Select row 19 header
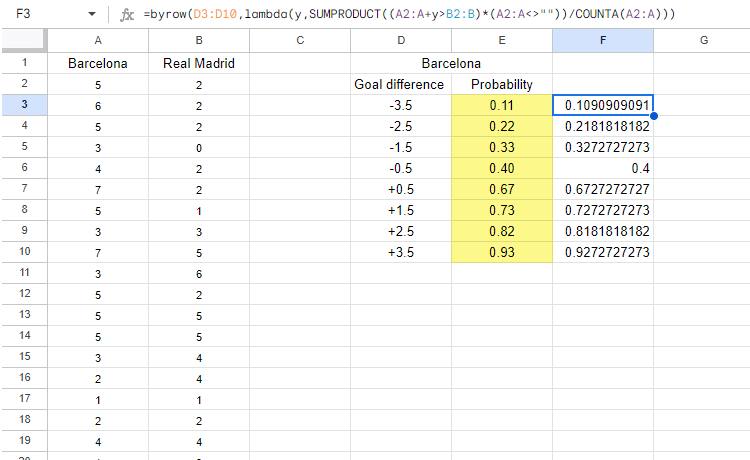This screenshot has width=750, height=460. pos(24,441)
